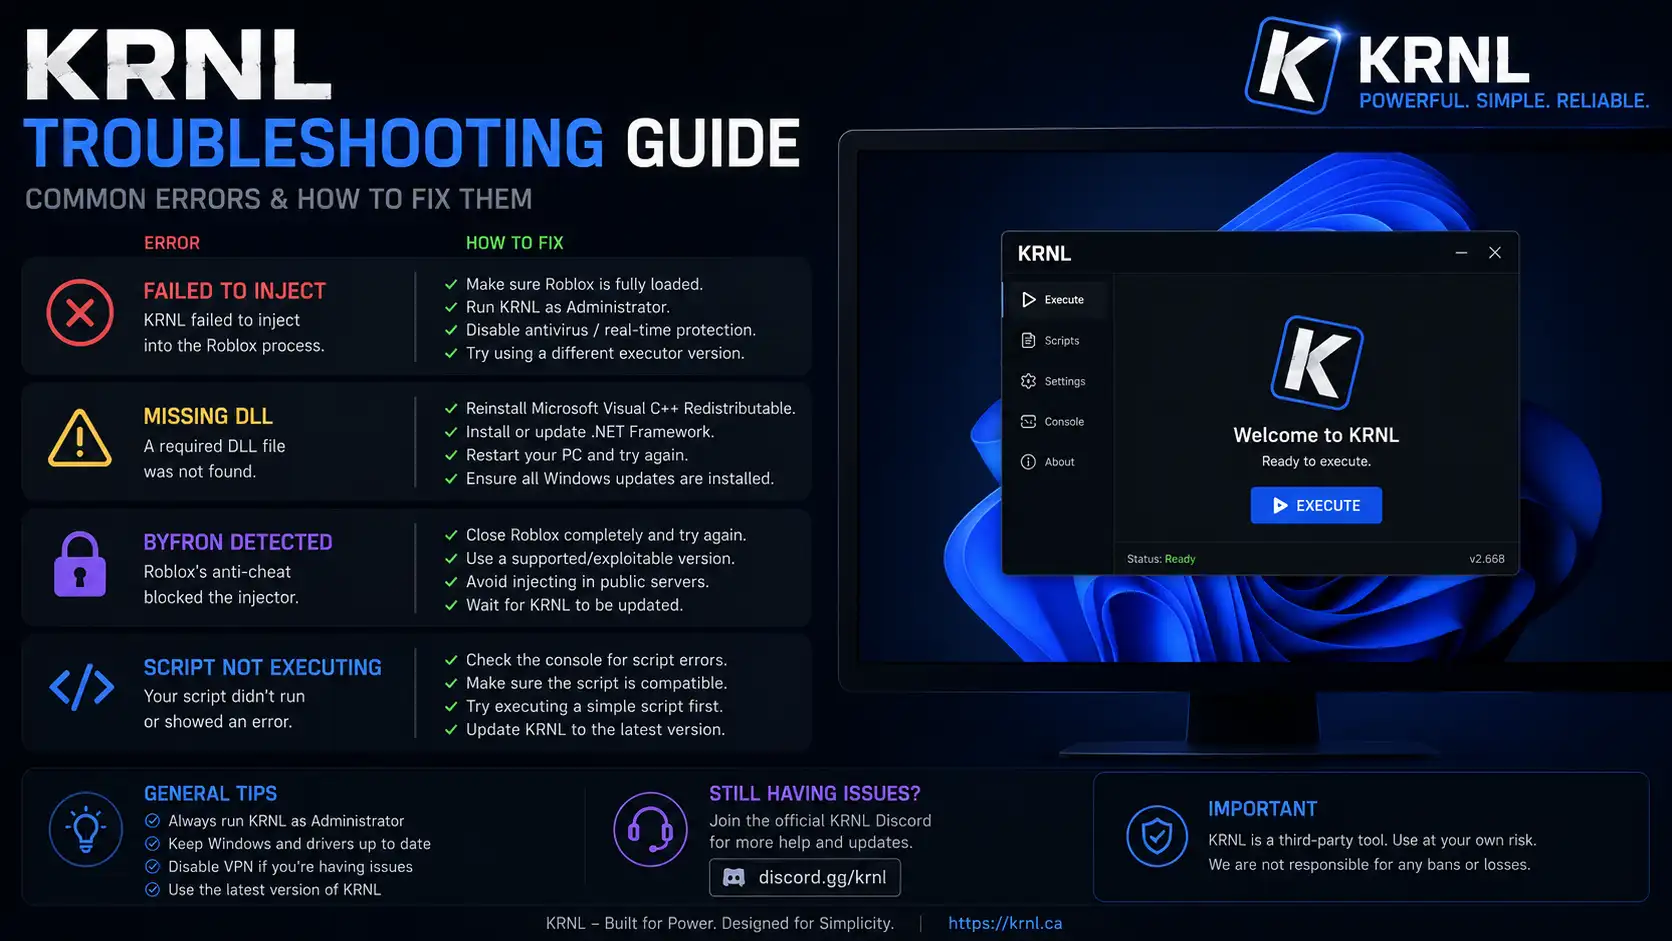Click circled check beside 'Always run KRNL as Administrator'

tap(152, 821)
